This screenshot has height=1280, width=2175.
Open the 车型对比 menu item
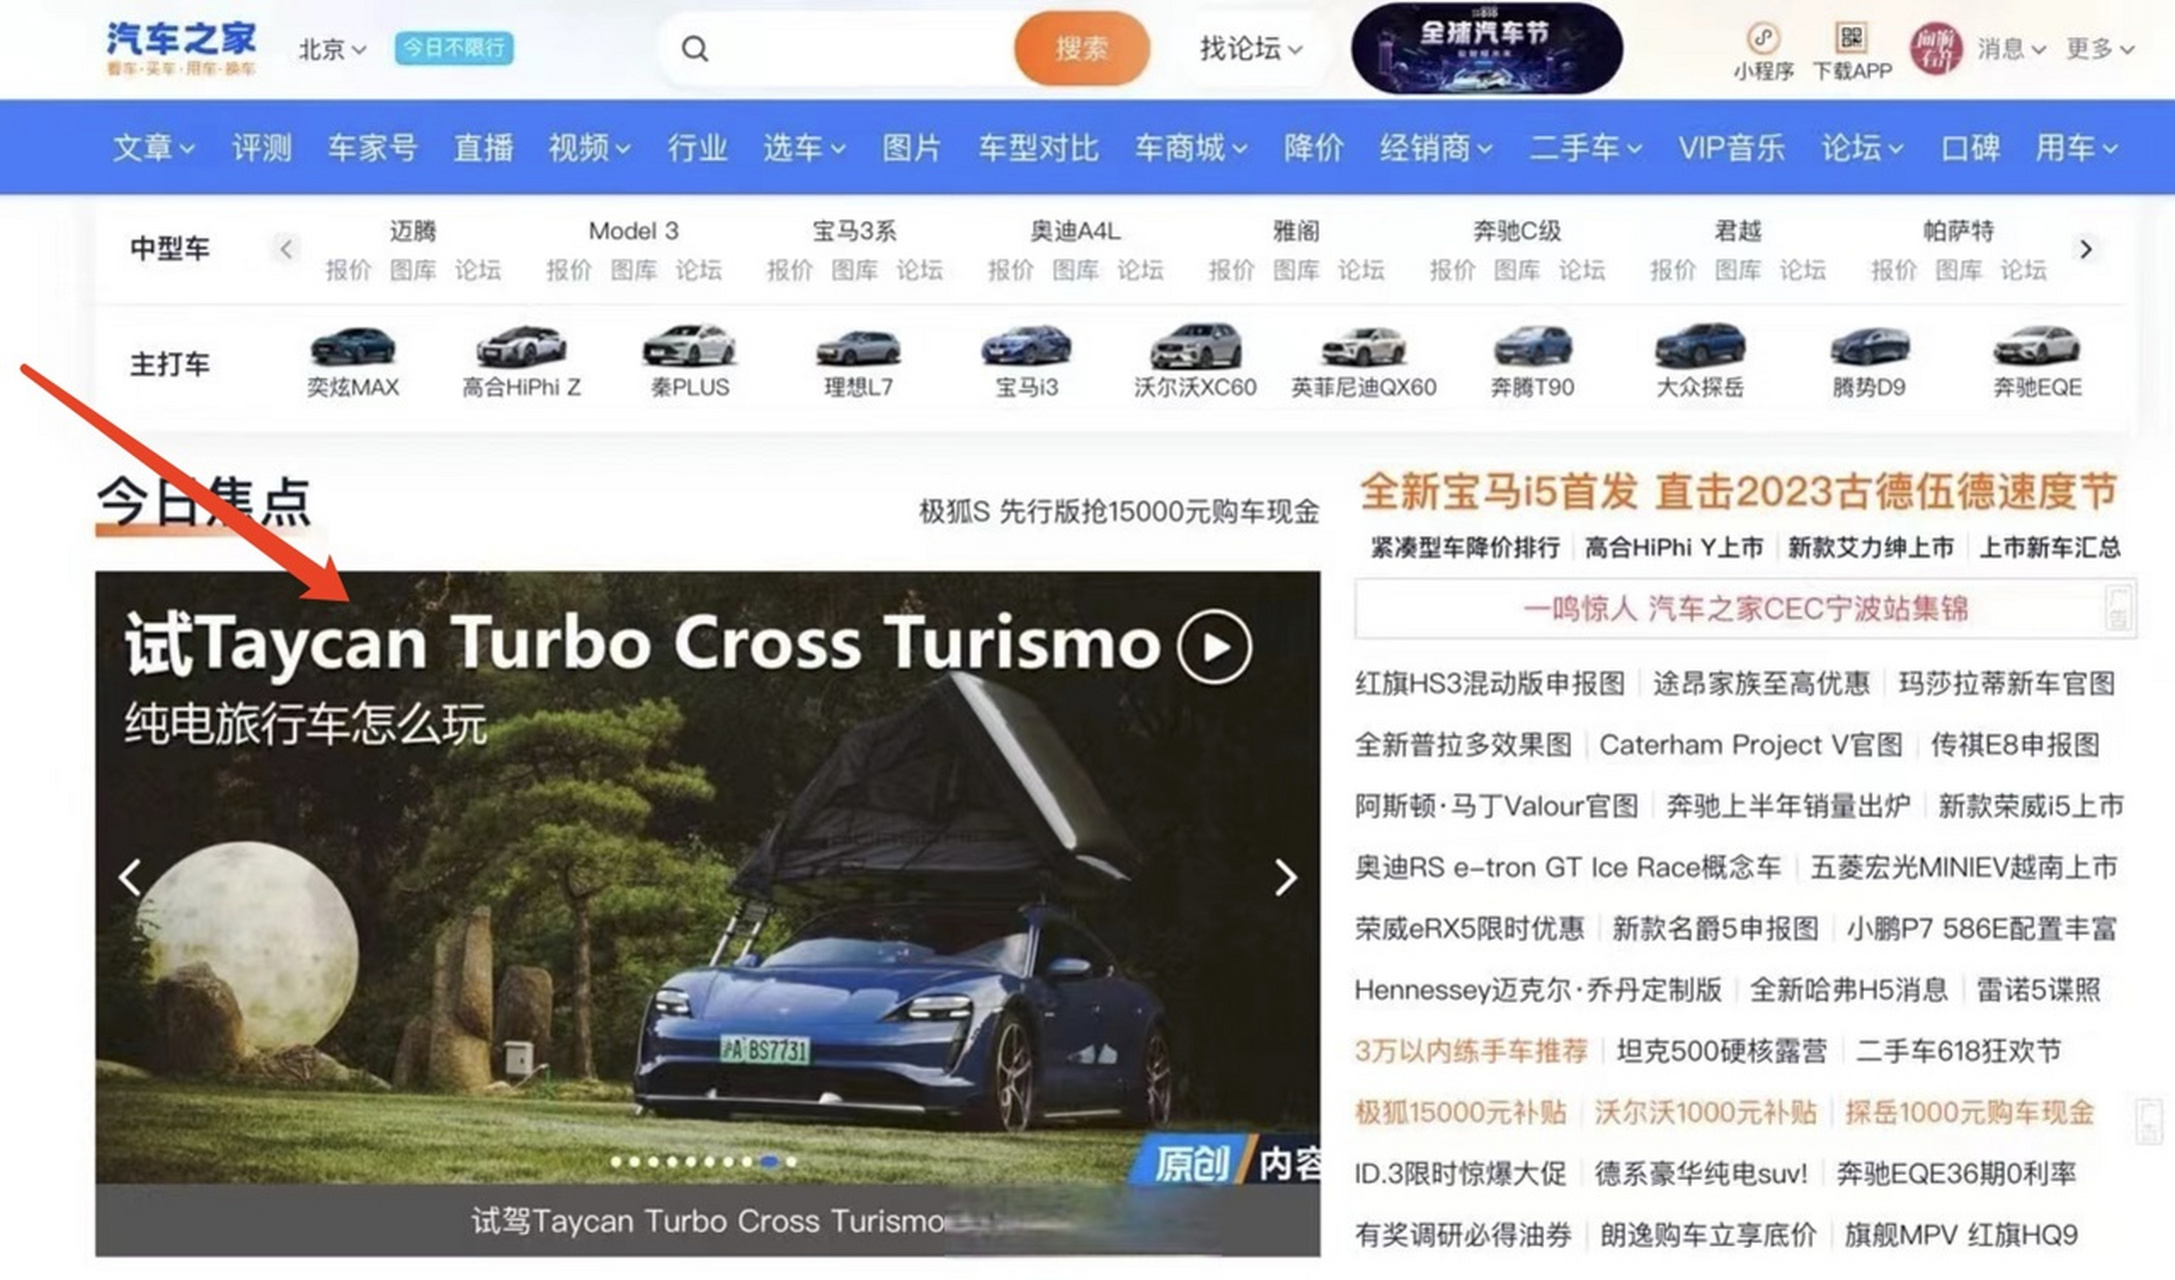coord(1037,147)
